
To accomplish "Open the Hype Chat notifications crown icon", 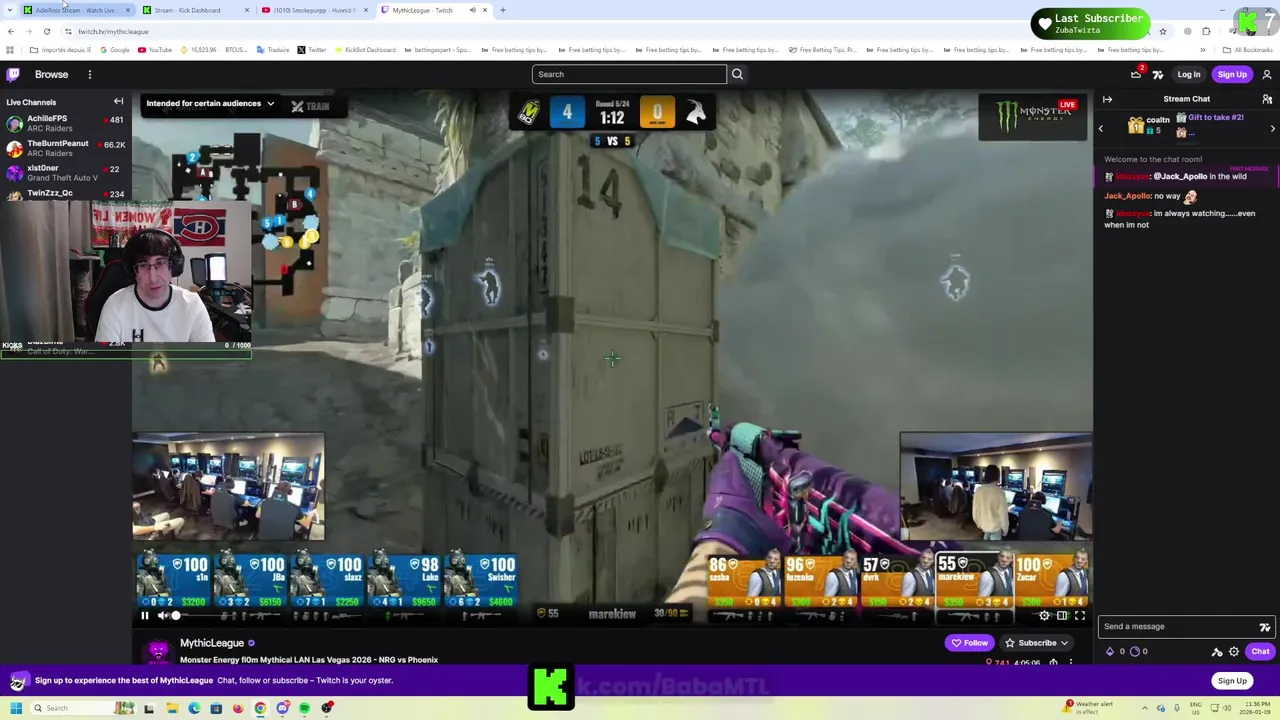I will point(1136,74).
